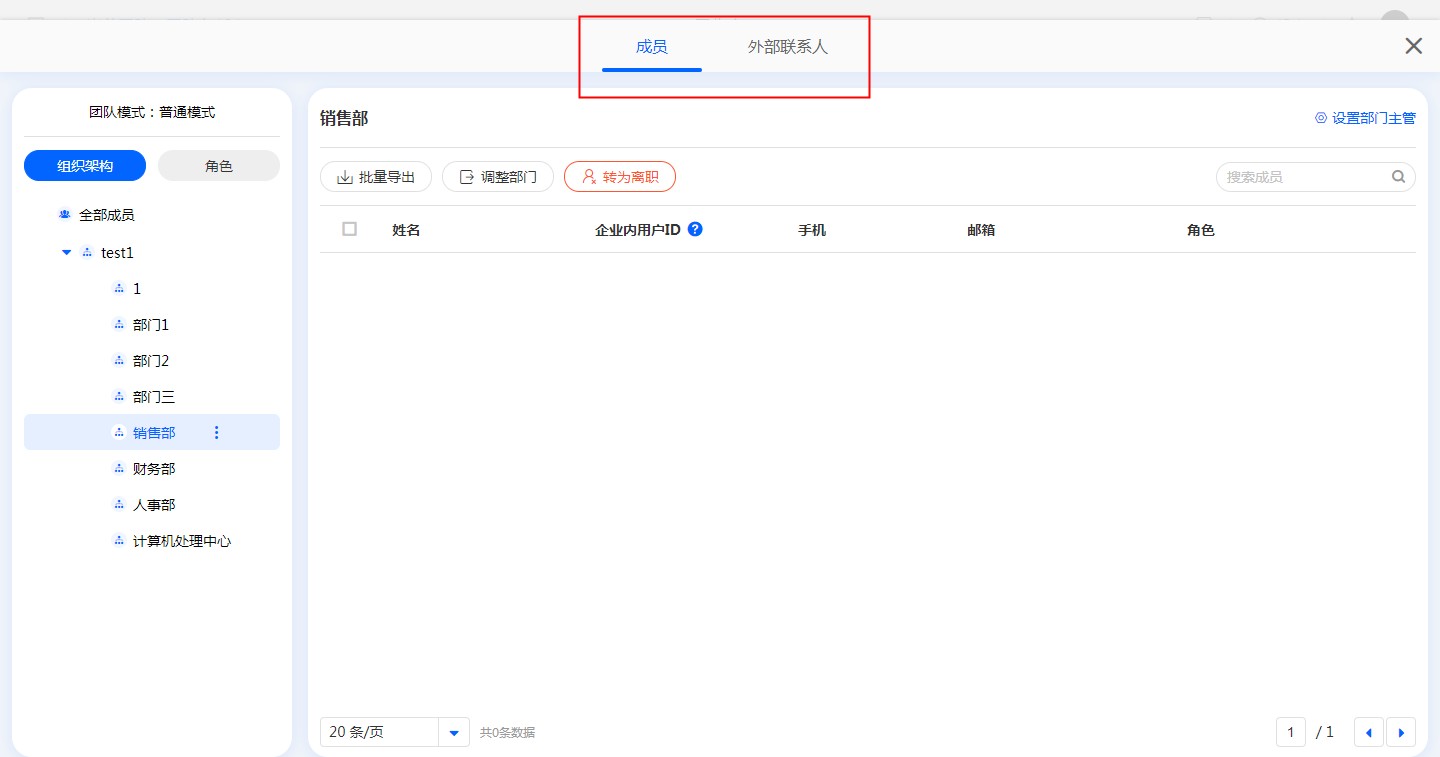
Task: Select the 组织架构 view toggle
Action: coord(85,166)
